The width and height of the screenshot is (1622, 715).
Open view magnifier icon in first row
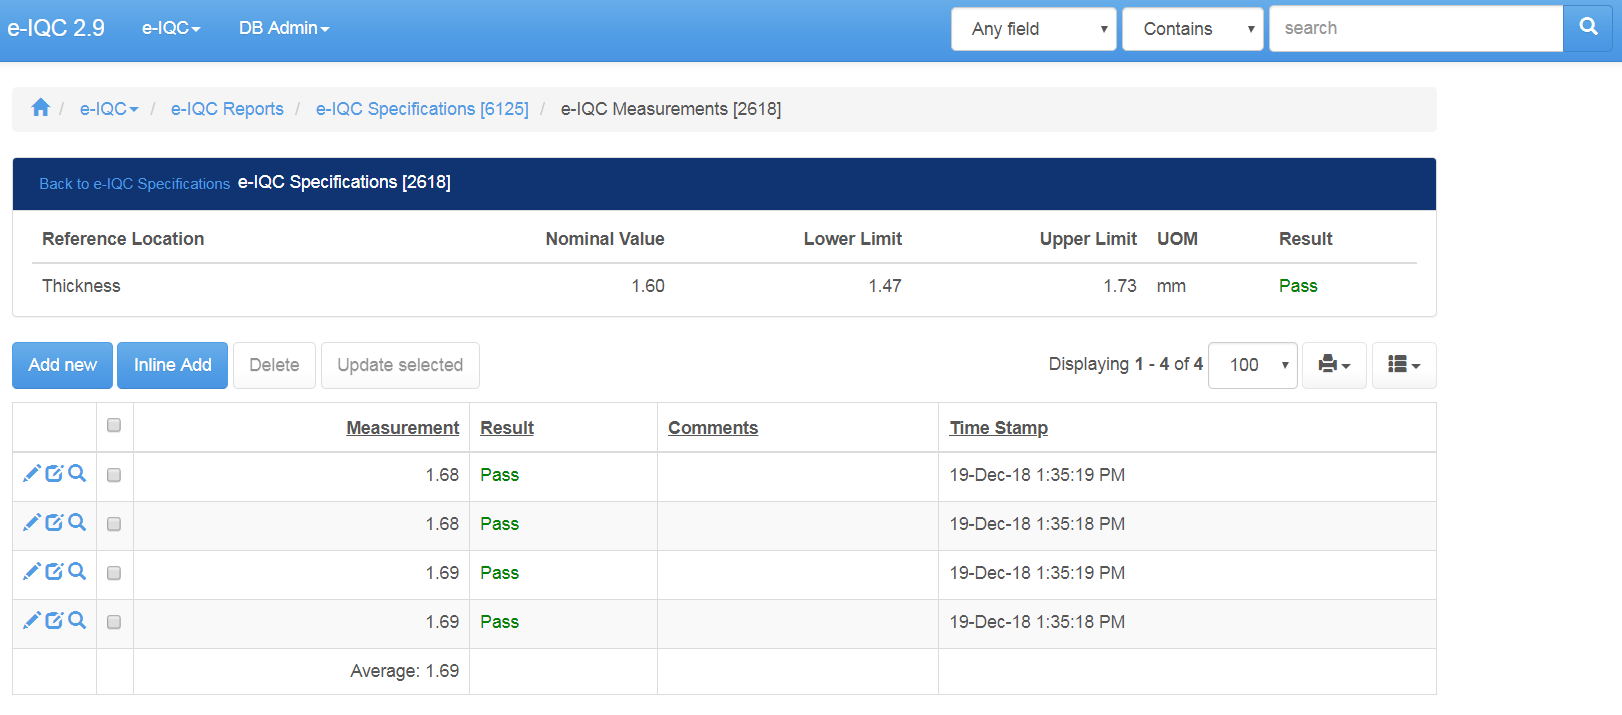click(x=77, y=473)
